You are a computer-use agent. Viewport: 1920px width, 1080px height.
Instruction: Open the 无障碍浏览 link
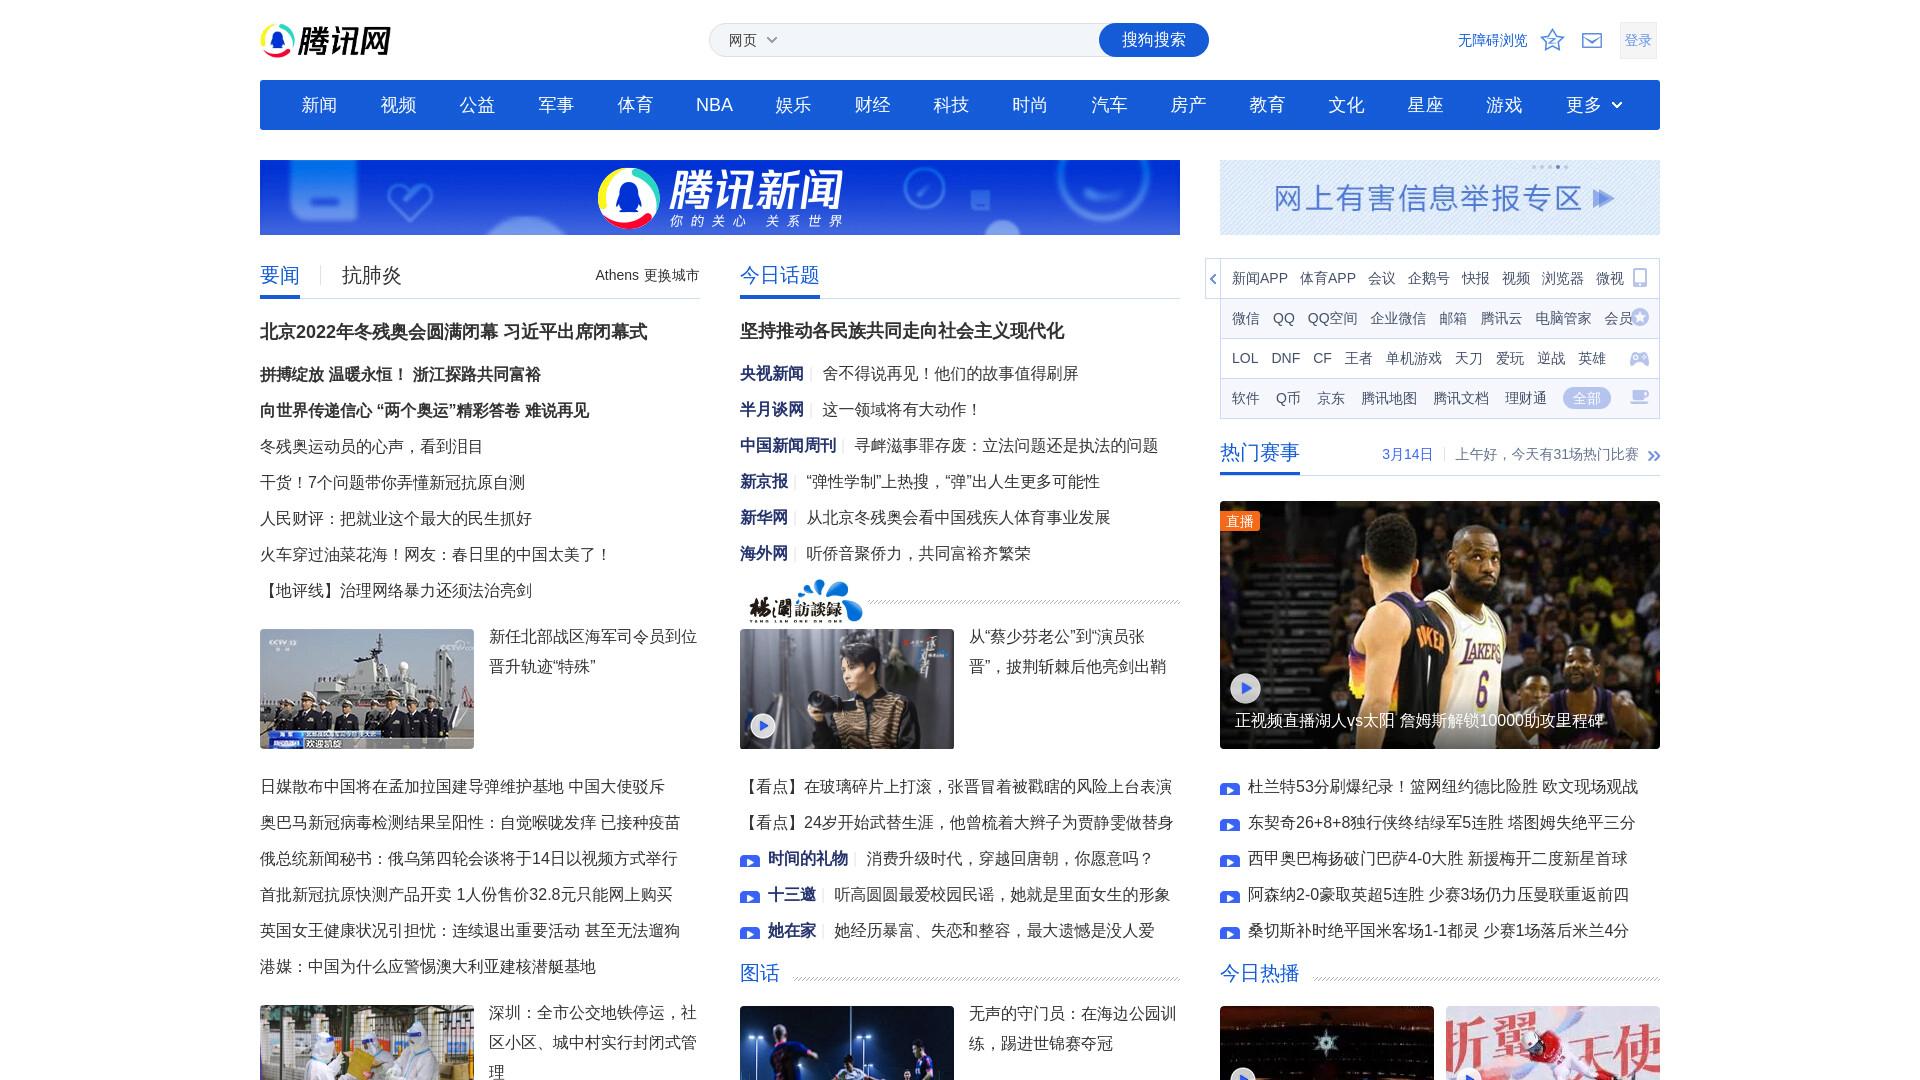click(1492, 40)
